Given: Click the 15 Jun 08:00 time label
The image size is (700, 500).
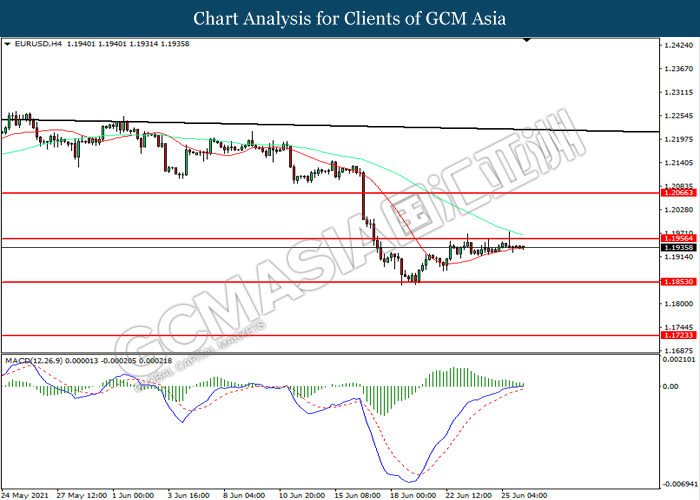Looking at the screenshot, I should 358,496.
